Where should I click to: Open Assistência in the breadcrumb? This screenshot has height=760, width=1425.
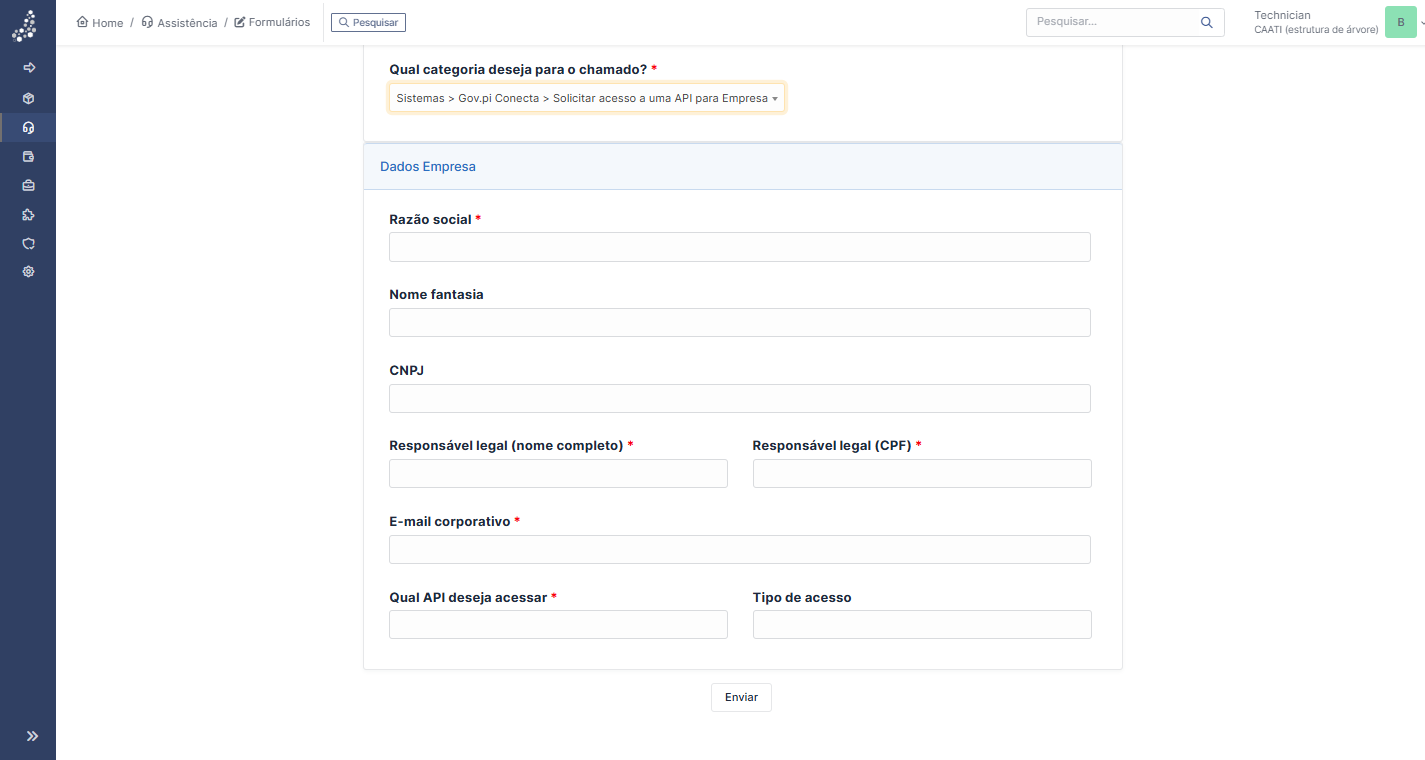pyautogui.click(x=180, y=22)
